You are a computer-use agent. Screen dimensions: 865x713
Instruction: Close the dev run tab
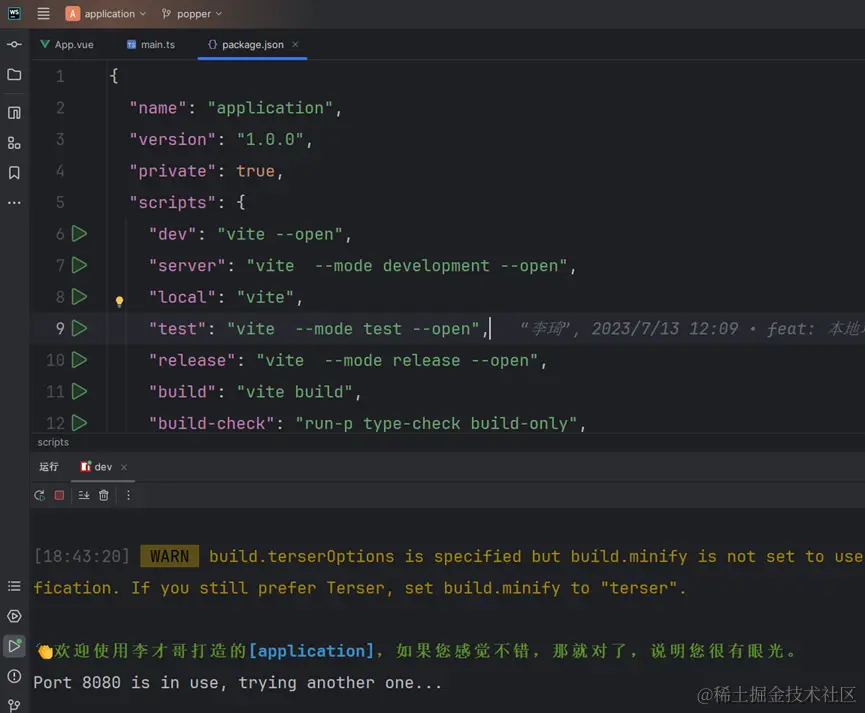[124, 467]
